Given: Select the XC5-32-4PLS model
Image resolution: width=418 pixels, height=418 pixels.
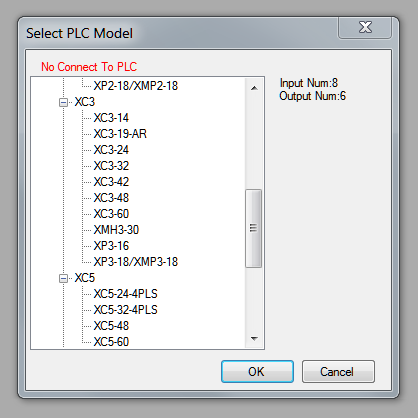Looking at the screenshot, I should coord(125,310).
